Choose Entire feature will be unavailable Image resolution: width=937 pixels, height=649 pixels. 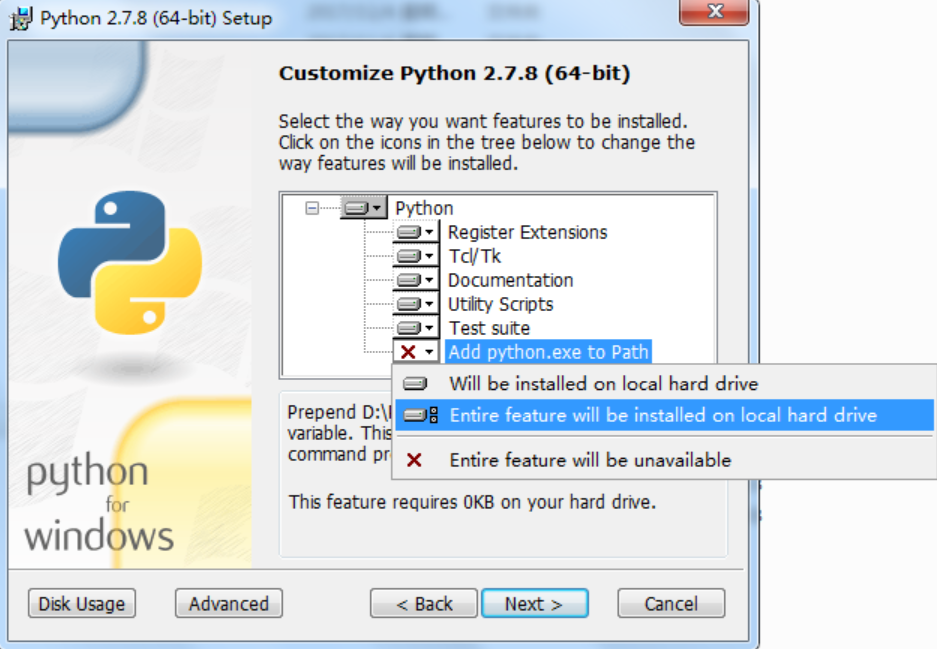coord(665,460)
